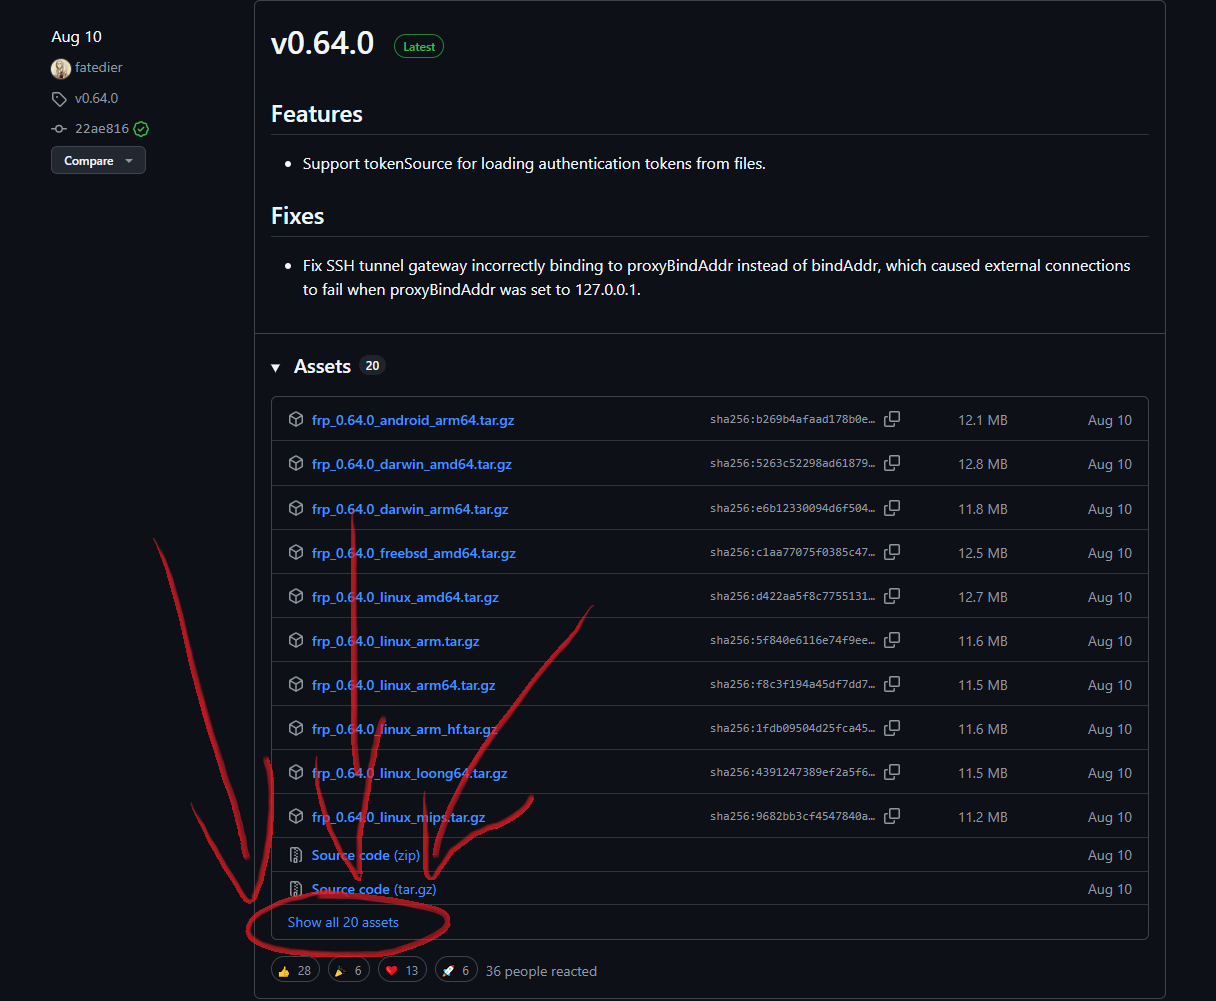Open the v0.64.0 tag link
This screenshot has width=1216, height=1001.
tap(96, 98)
